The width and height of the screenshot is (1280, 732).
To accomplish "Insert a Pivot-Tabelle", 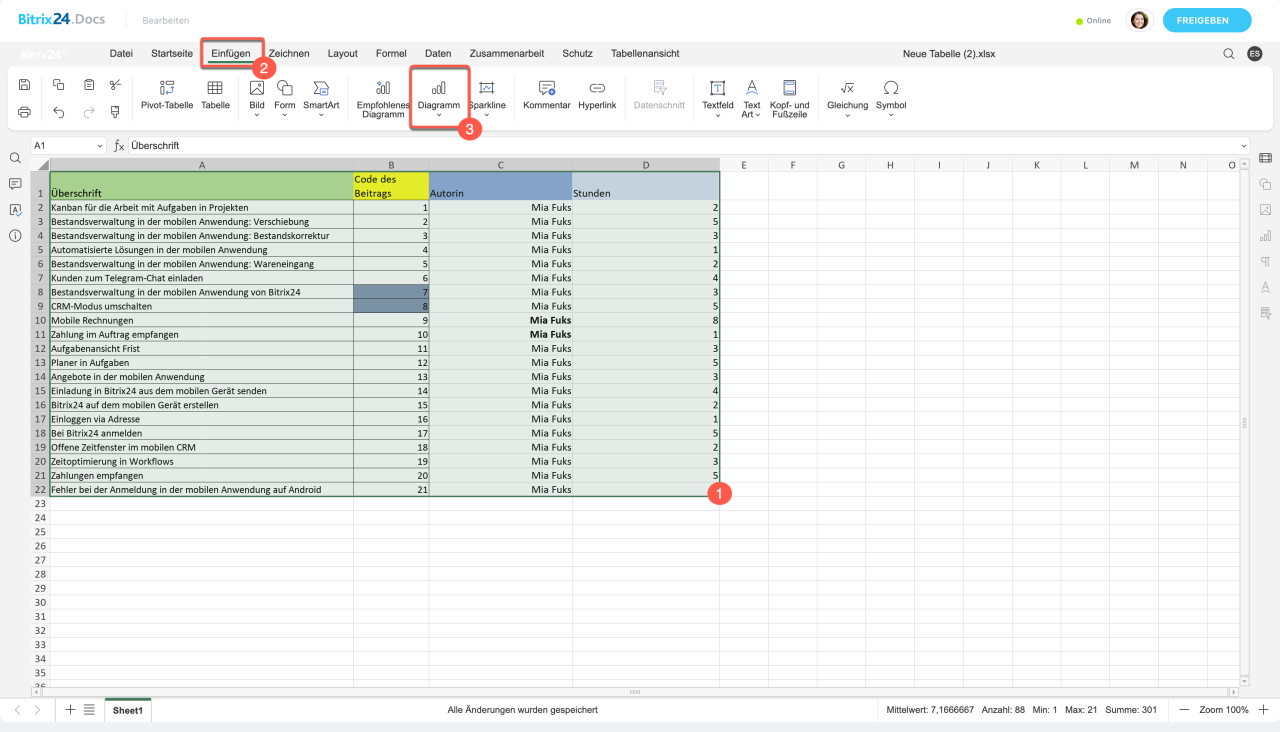I will [166, 94].
